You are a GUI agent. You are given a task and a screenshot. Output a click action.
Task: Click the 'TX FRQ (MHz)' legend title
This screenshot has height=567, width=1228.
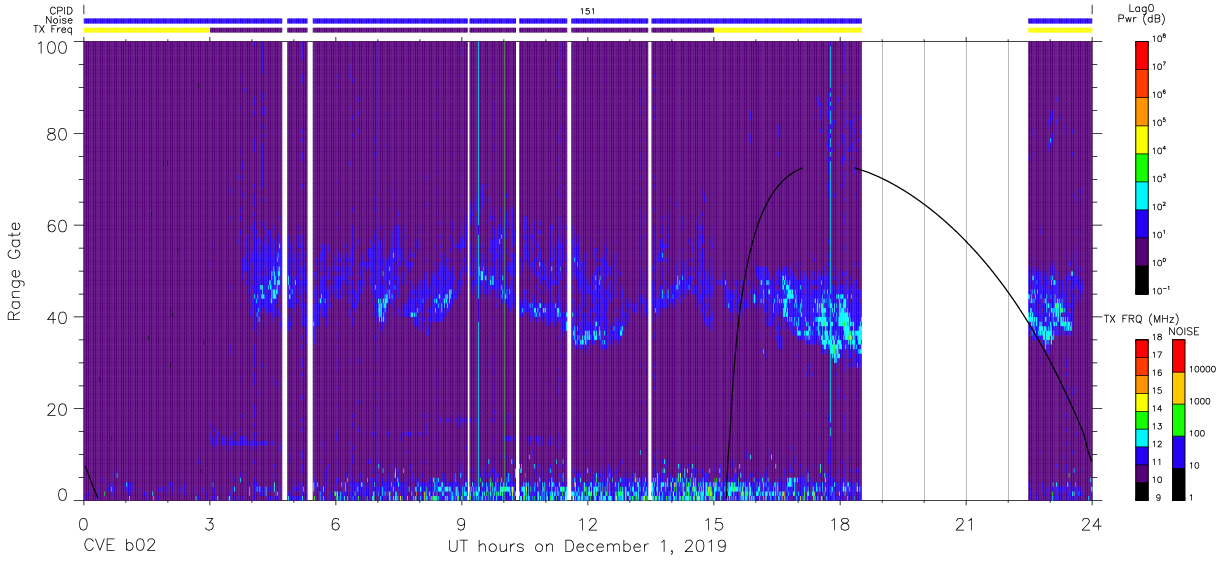1140,319
